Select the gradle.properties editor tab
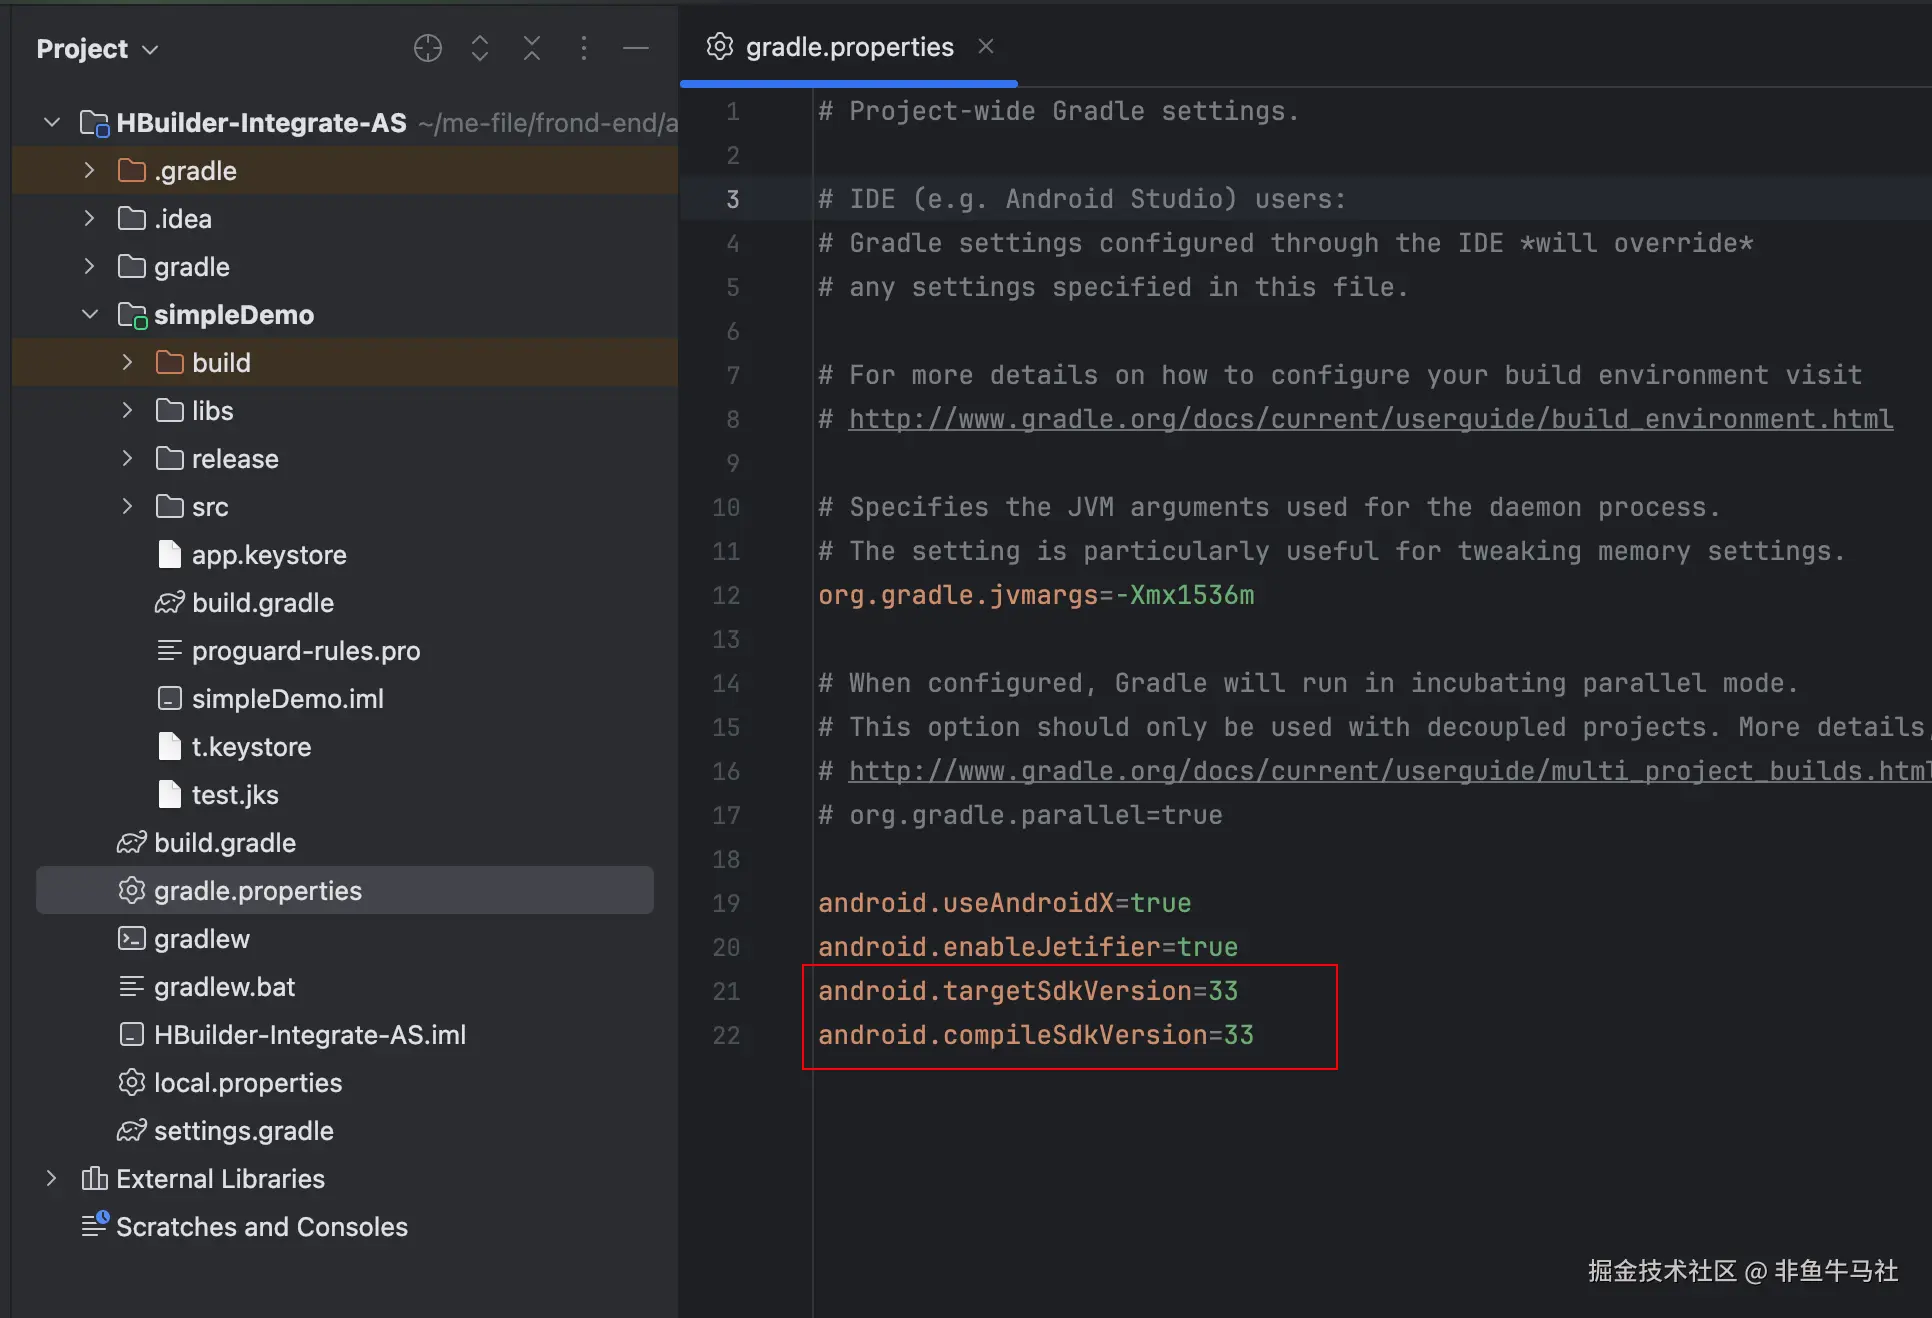The width and height of the screenshot is (1932, 1318). 848,47
